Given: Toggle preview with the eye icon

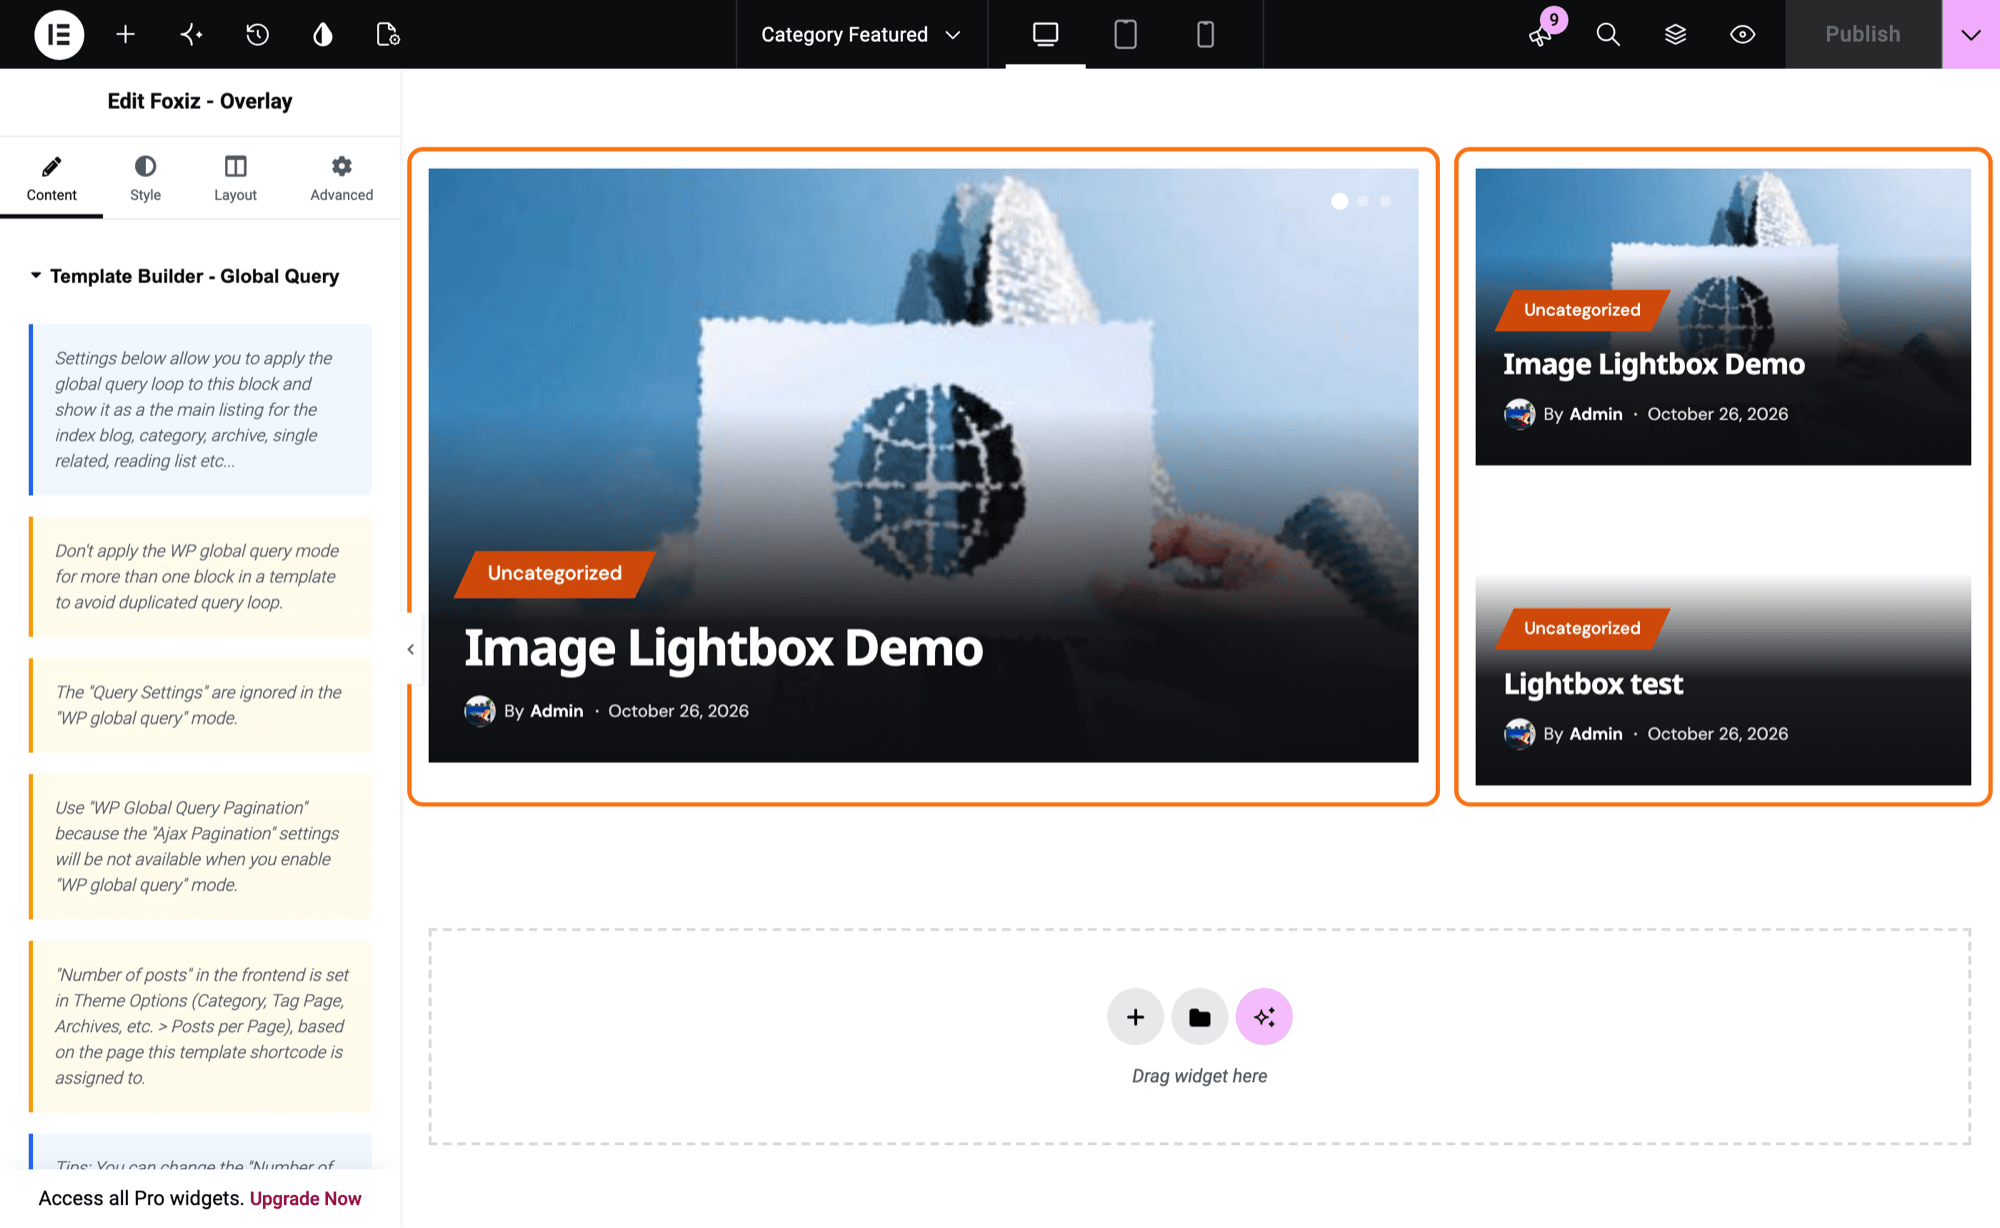Looking at the screenshot, I should pos(1742,34).
